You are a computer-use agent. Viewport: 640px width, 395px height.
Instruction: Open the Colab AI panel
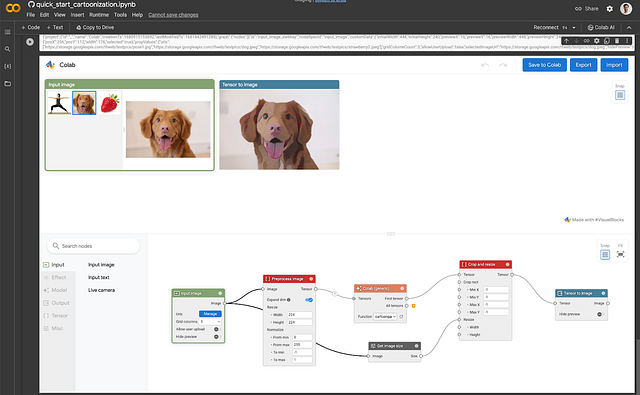point(601,28)
